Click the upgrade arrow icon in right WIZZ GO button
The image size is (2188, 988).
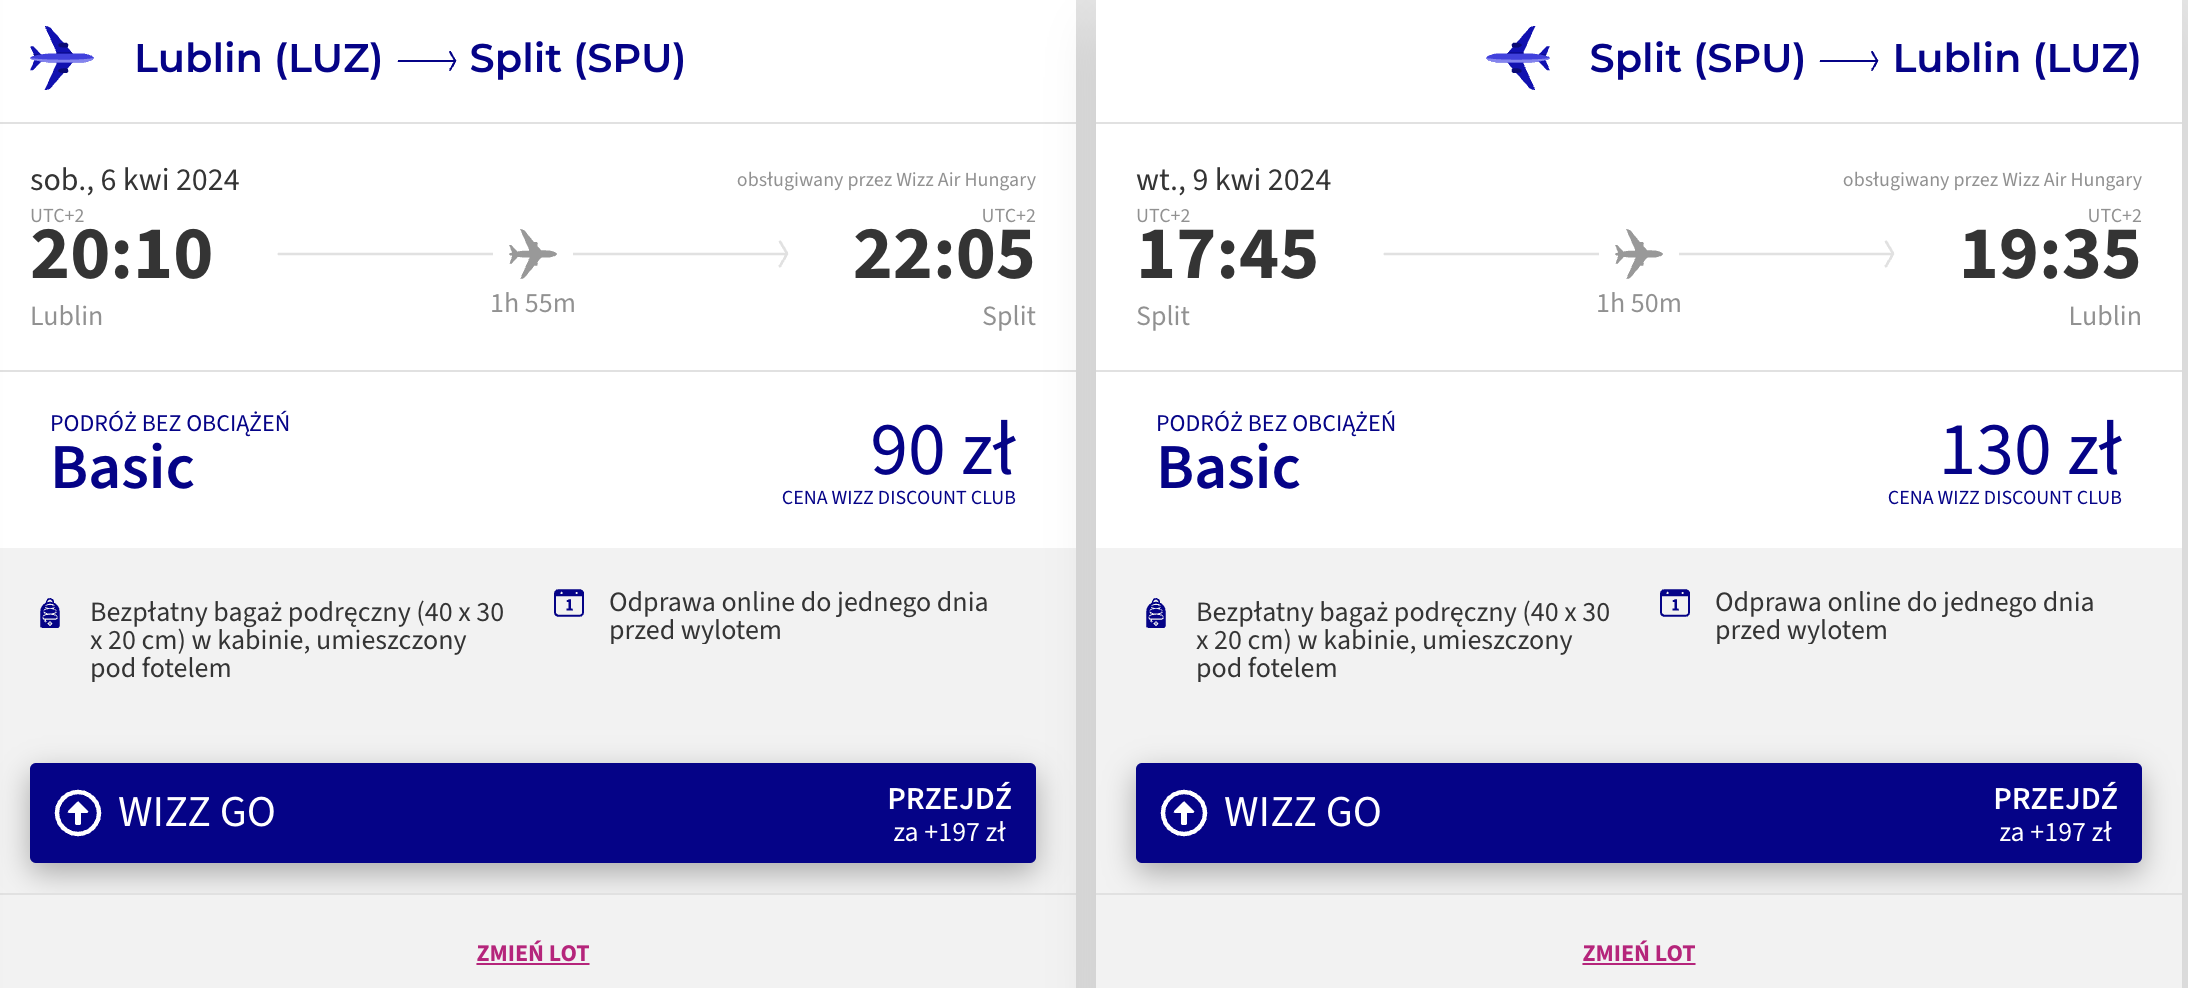click(x=1184, y=813)
